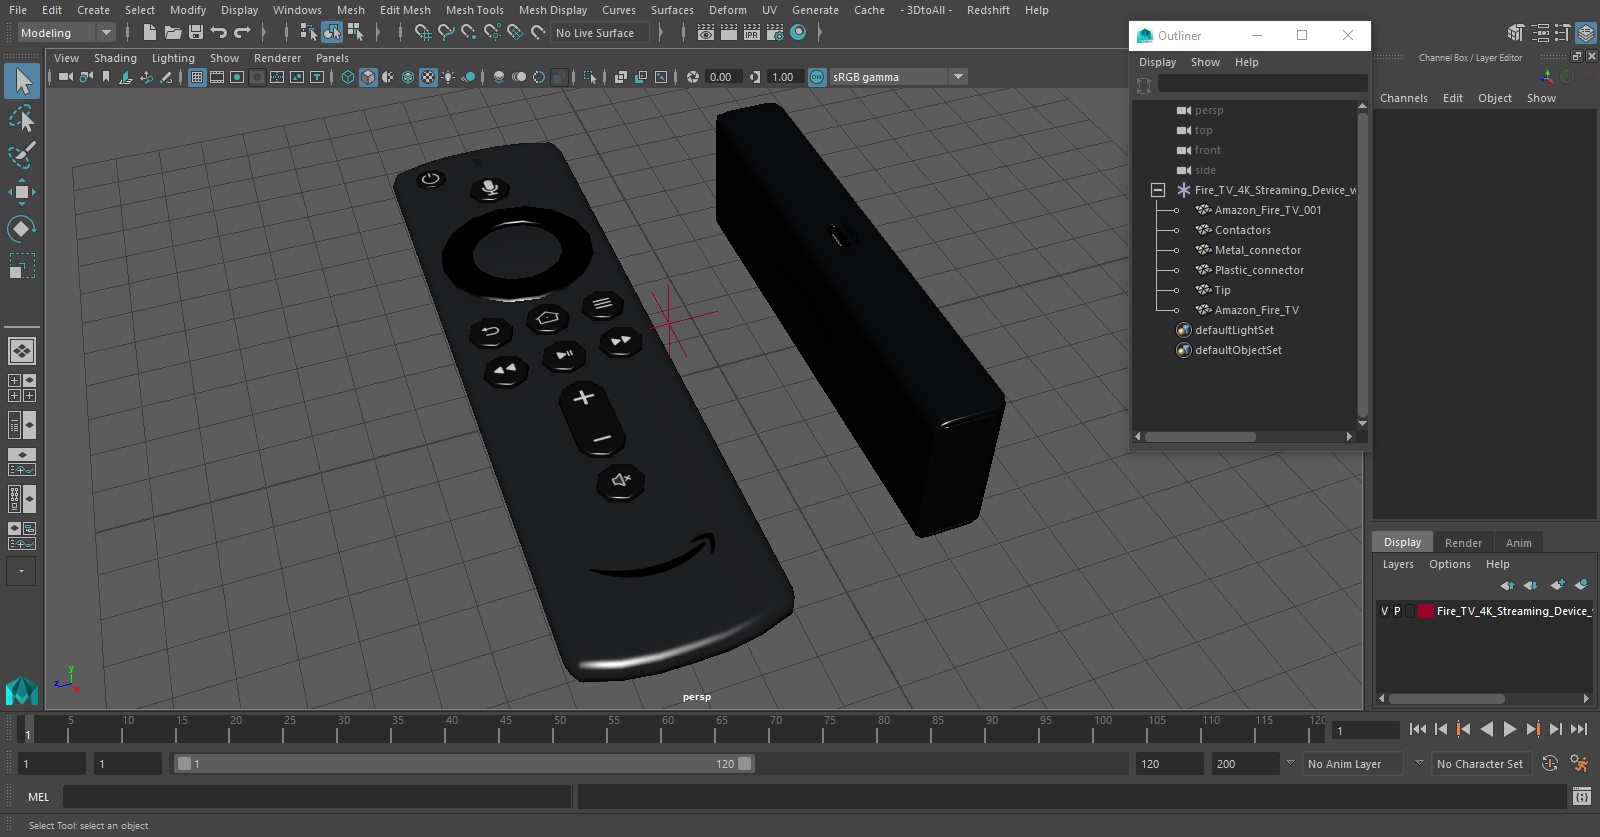Select Amazon_Fire_TV_001 in Outliner

(1268, 210)
